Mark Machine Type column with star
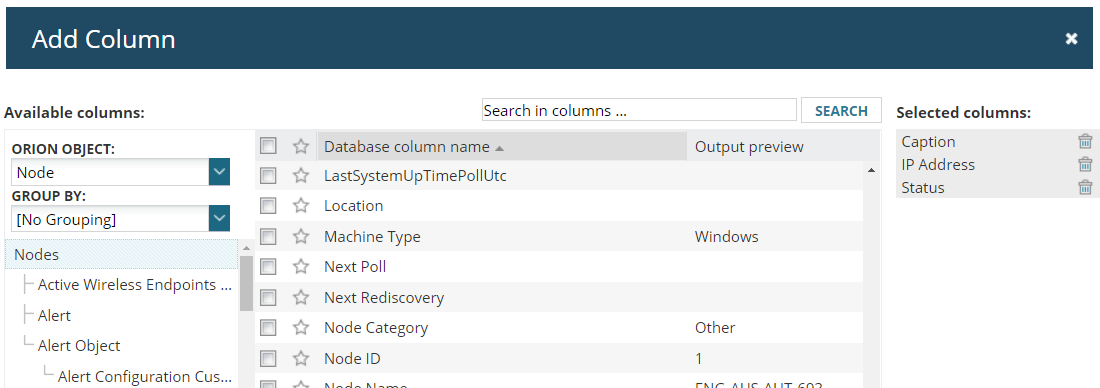This screenshot has height=388, width=1100. [301, 236]
